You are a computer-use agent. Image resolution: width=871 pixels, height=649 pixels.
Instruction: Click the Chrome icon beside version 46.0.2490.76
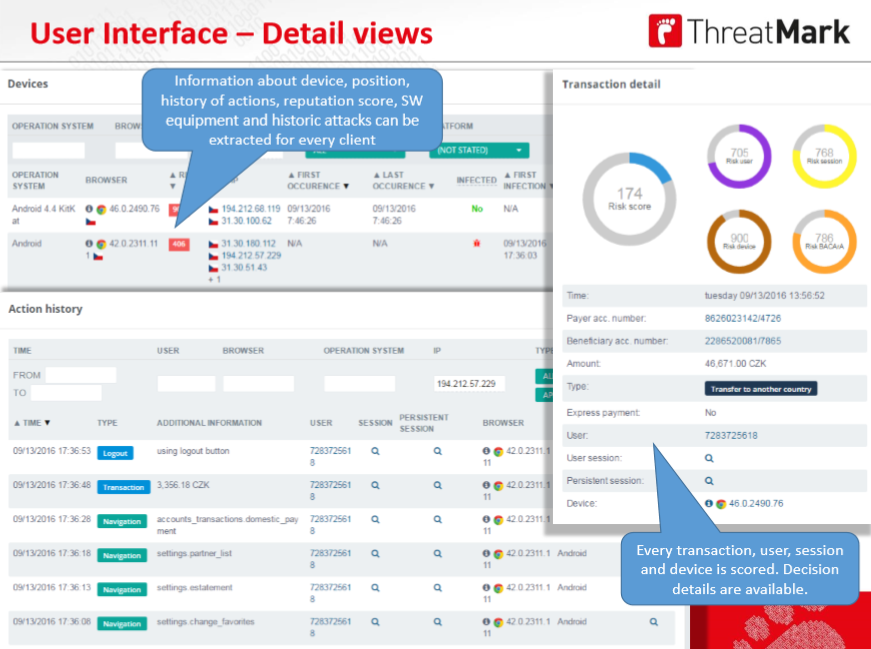(100, 210)
